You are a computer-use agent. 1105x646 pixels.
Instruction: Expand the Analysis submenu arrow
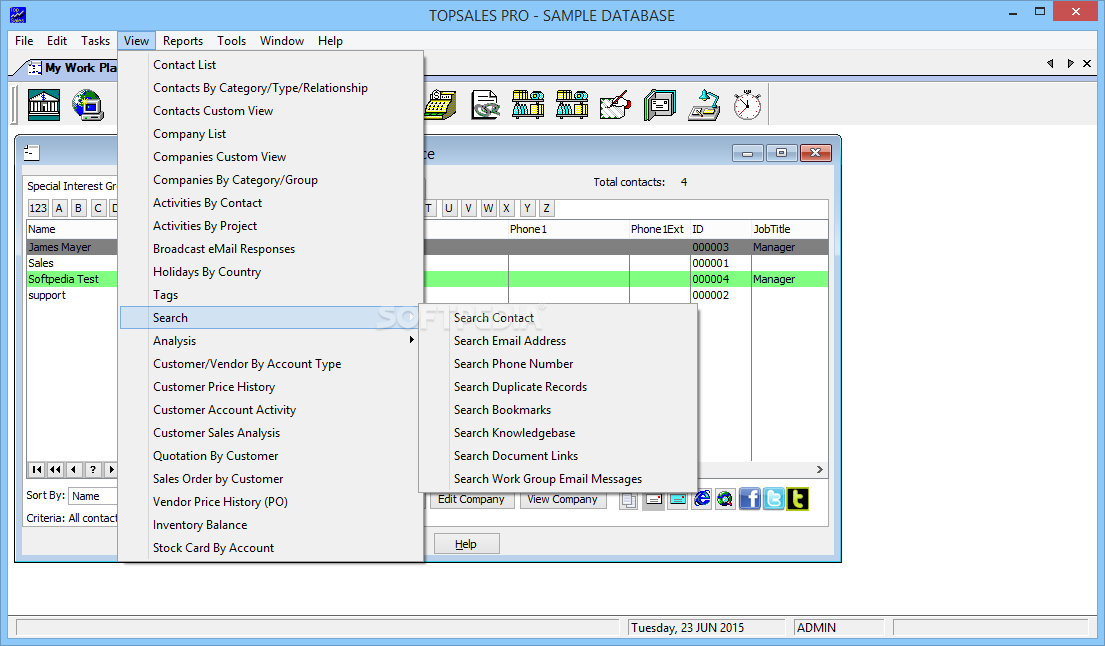pos(412,340)
